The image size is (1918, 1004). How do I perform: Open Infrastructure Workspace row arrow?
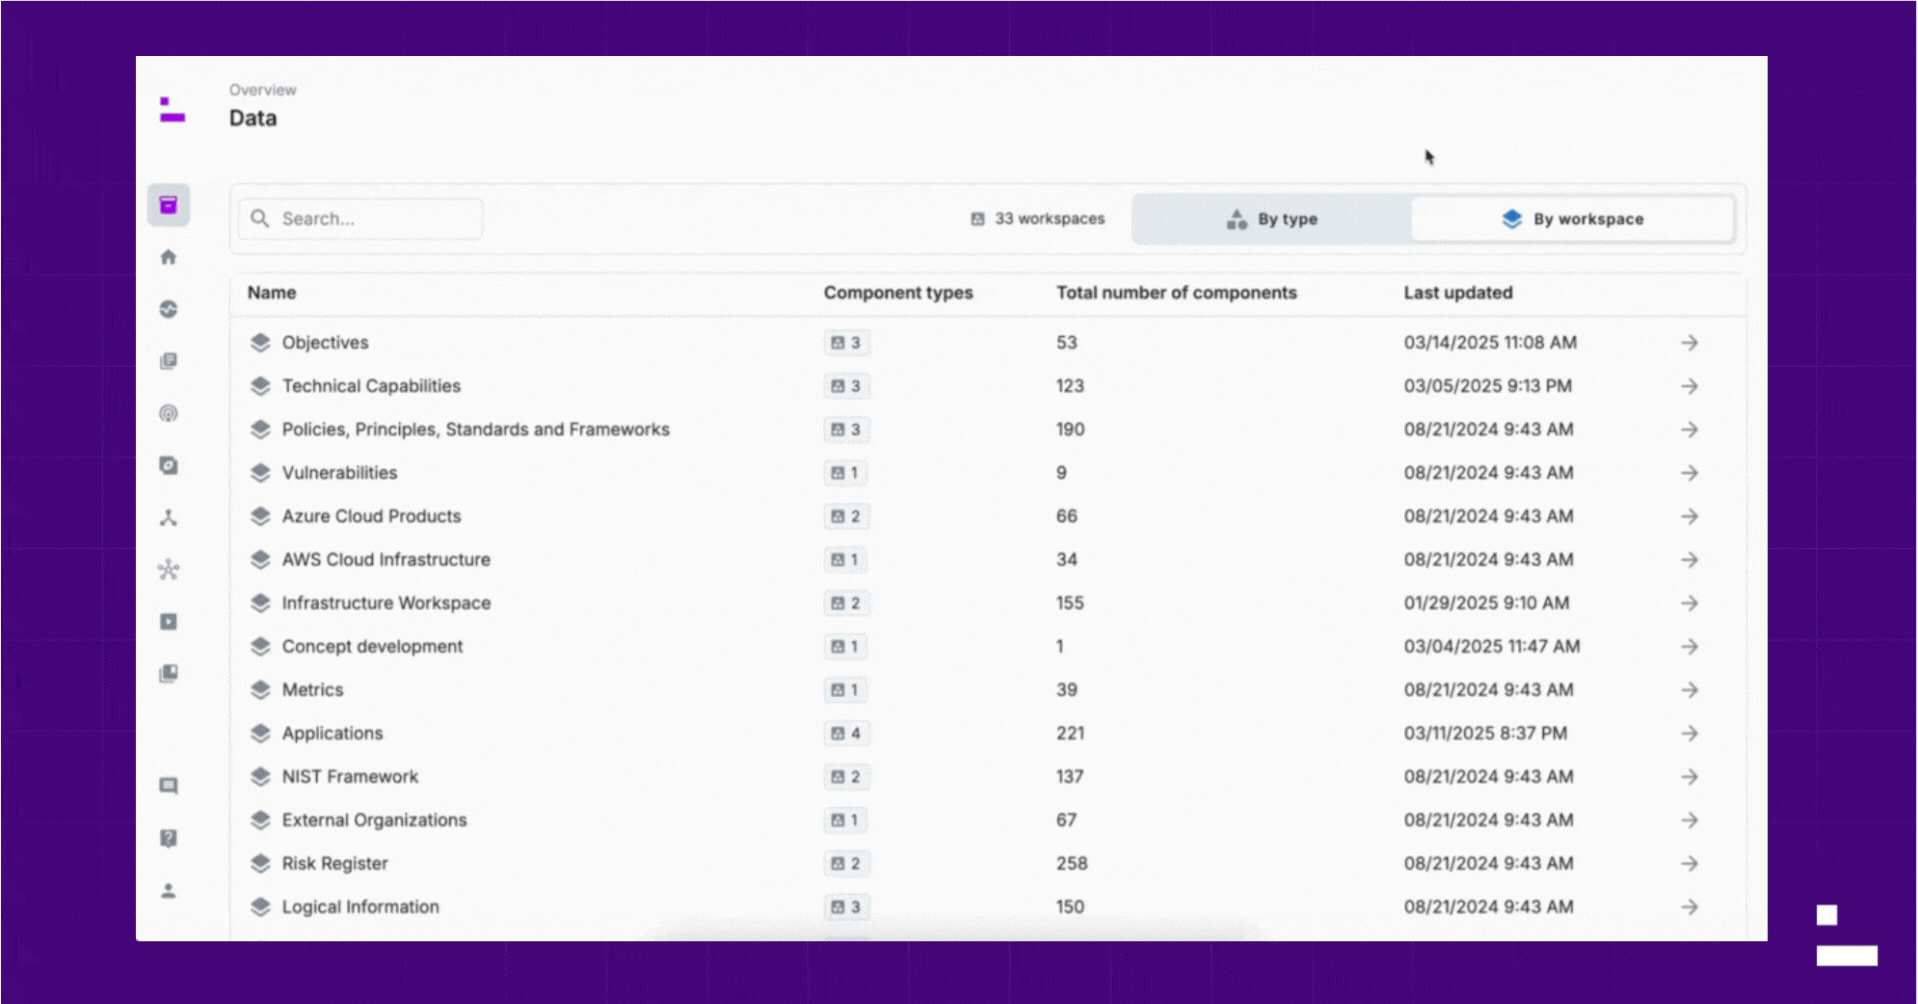[1690, 603]
